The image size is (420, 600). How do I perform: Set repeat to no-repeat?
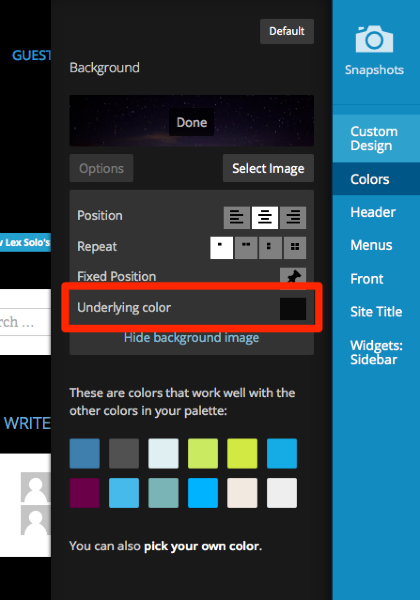pos(221,248)
